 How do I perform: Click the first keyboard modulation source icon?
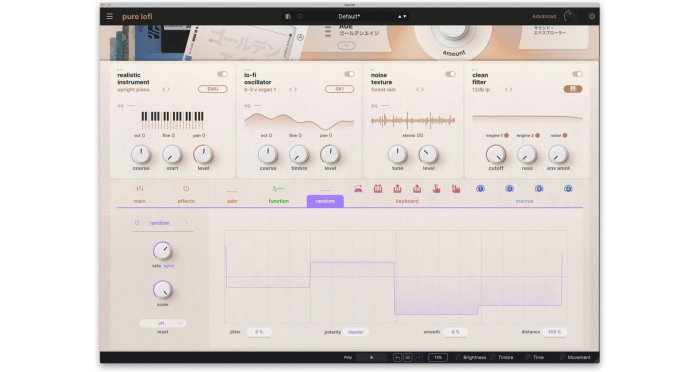pyautogui.click(x=358, y=189)
